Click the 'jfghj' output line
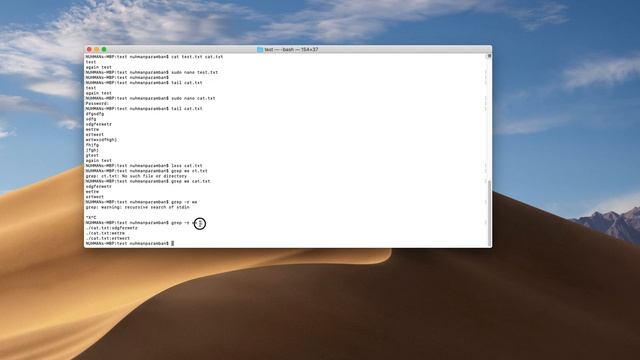This screenshot has width=640, height=360. pyautogui.click(x=92, y=150)
